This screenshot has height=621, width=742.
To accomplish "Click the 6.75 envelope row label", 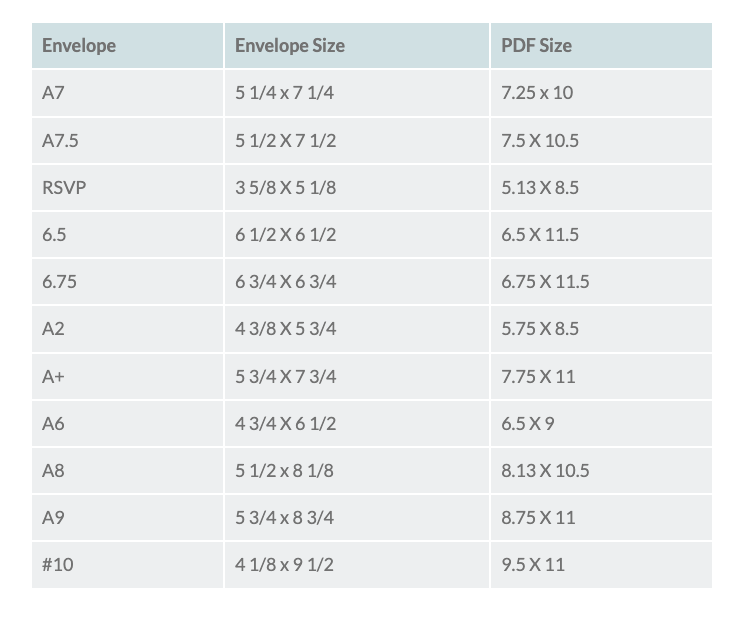I will (x=60, y=282).
